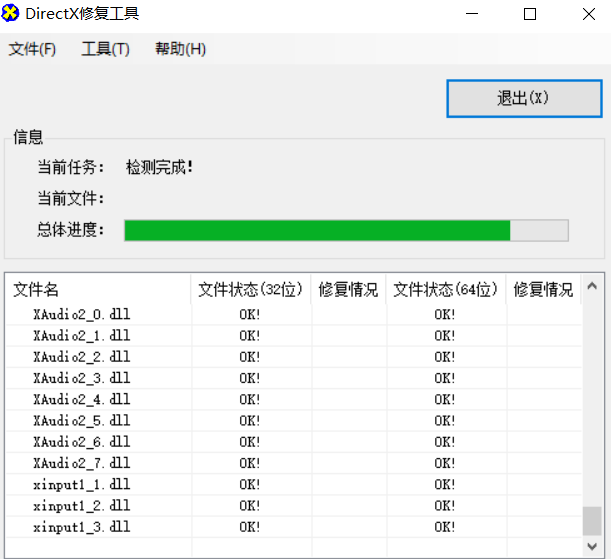
Task: Open the 工具(T) menu
Action: click(x=105, y=49)
